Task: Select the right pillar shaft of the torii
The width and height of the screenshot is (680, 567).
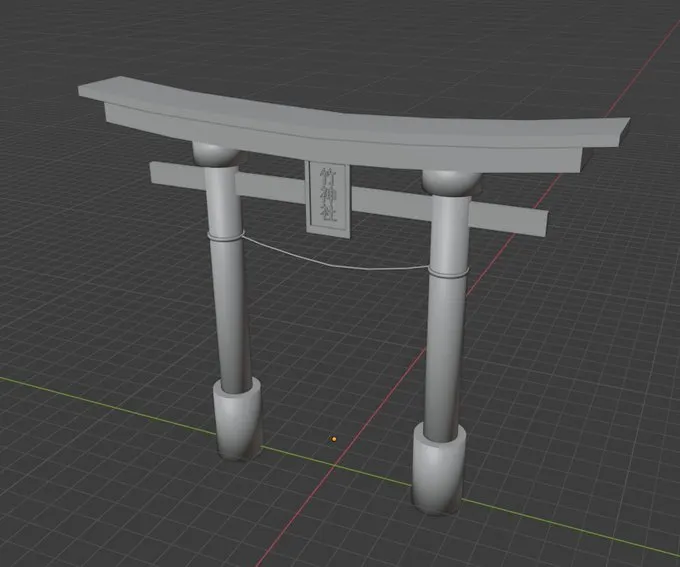Action: click(446, 321)
